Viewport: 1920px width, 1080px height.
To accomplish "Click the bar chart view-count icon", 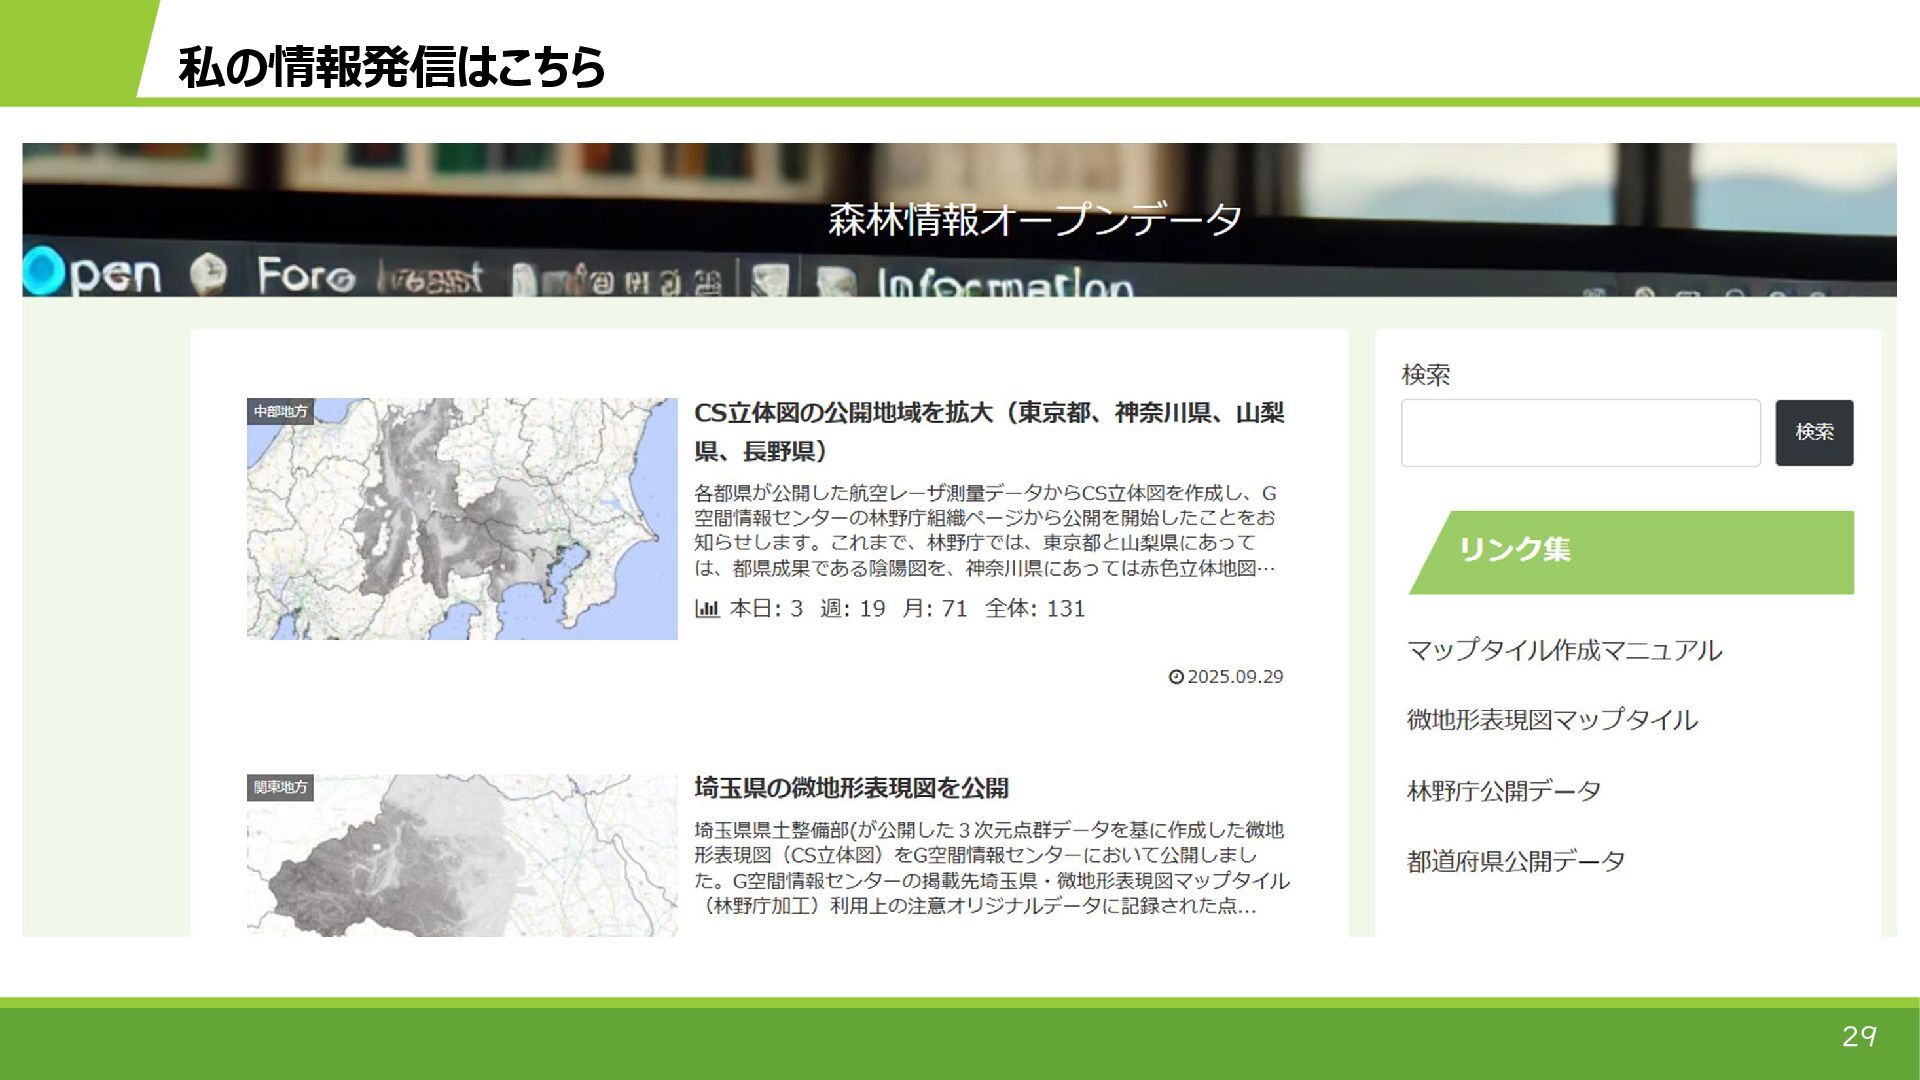I will tap(707, 608).
